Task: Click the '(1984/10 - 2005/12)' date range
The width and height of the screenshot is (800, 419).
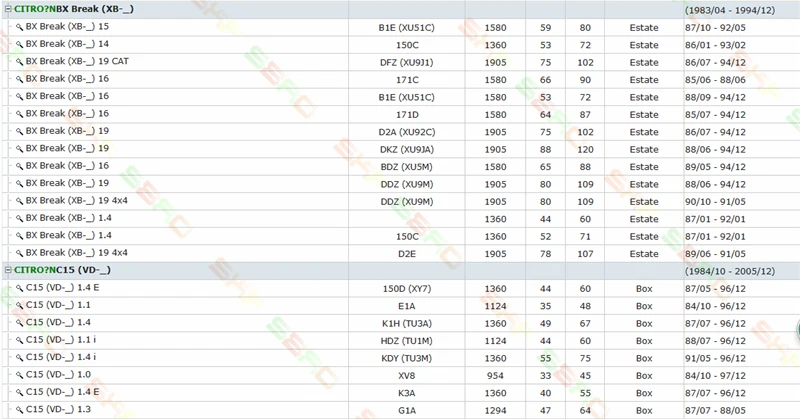Action: (x=730, y=271)
